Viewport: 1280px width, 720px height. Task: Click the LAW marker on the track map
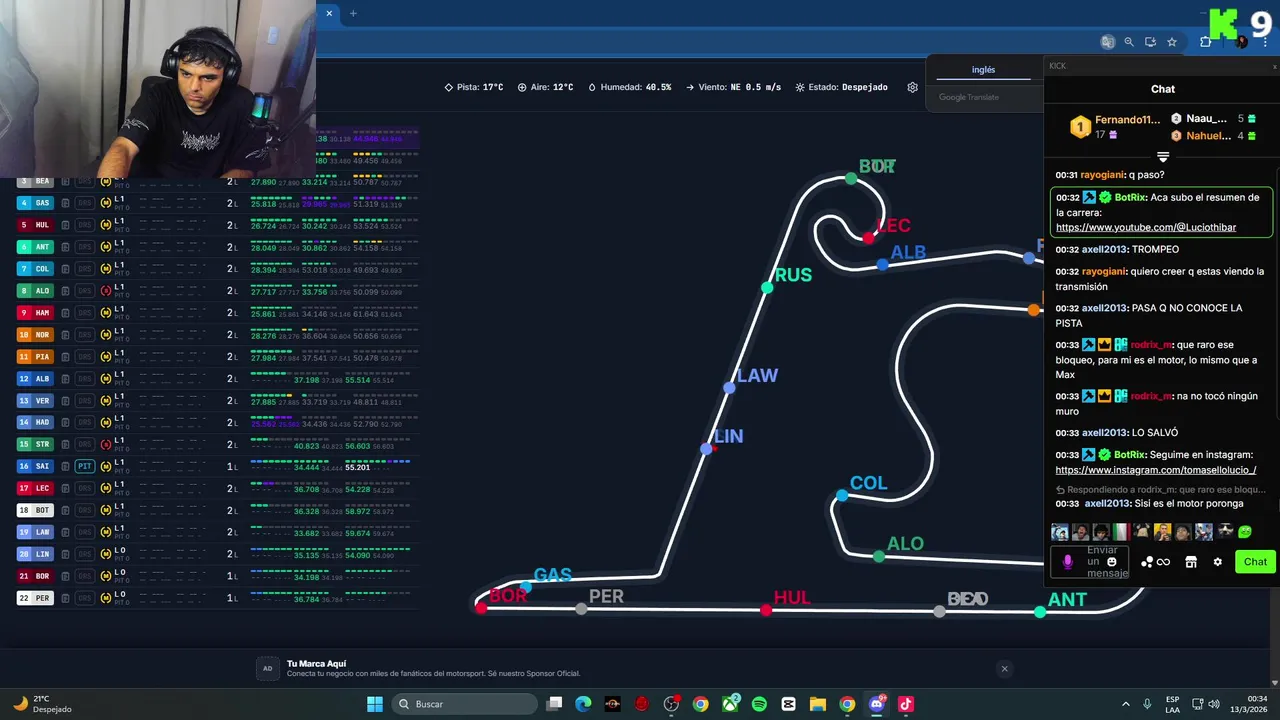tap(730, 387)
